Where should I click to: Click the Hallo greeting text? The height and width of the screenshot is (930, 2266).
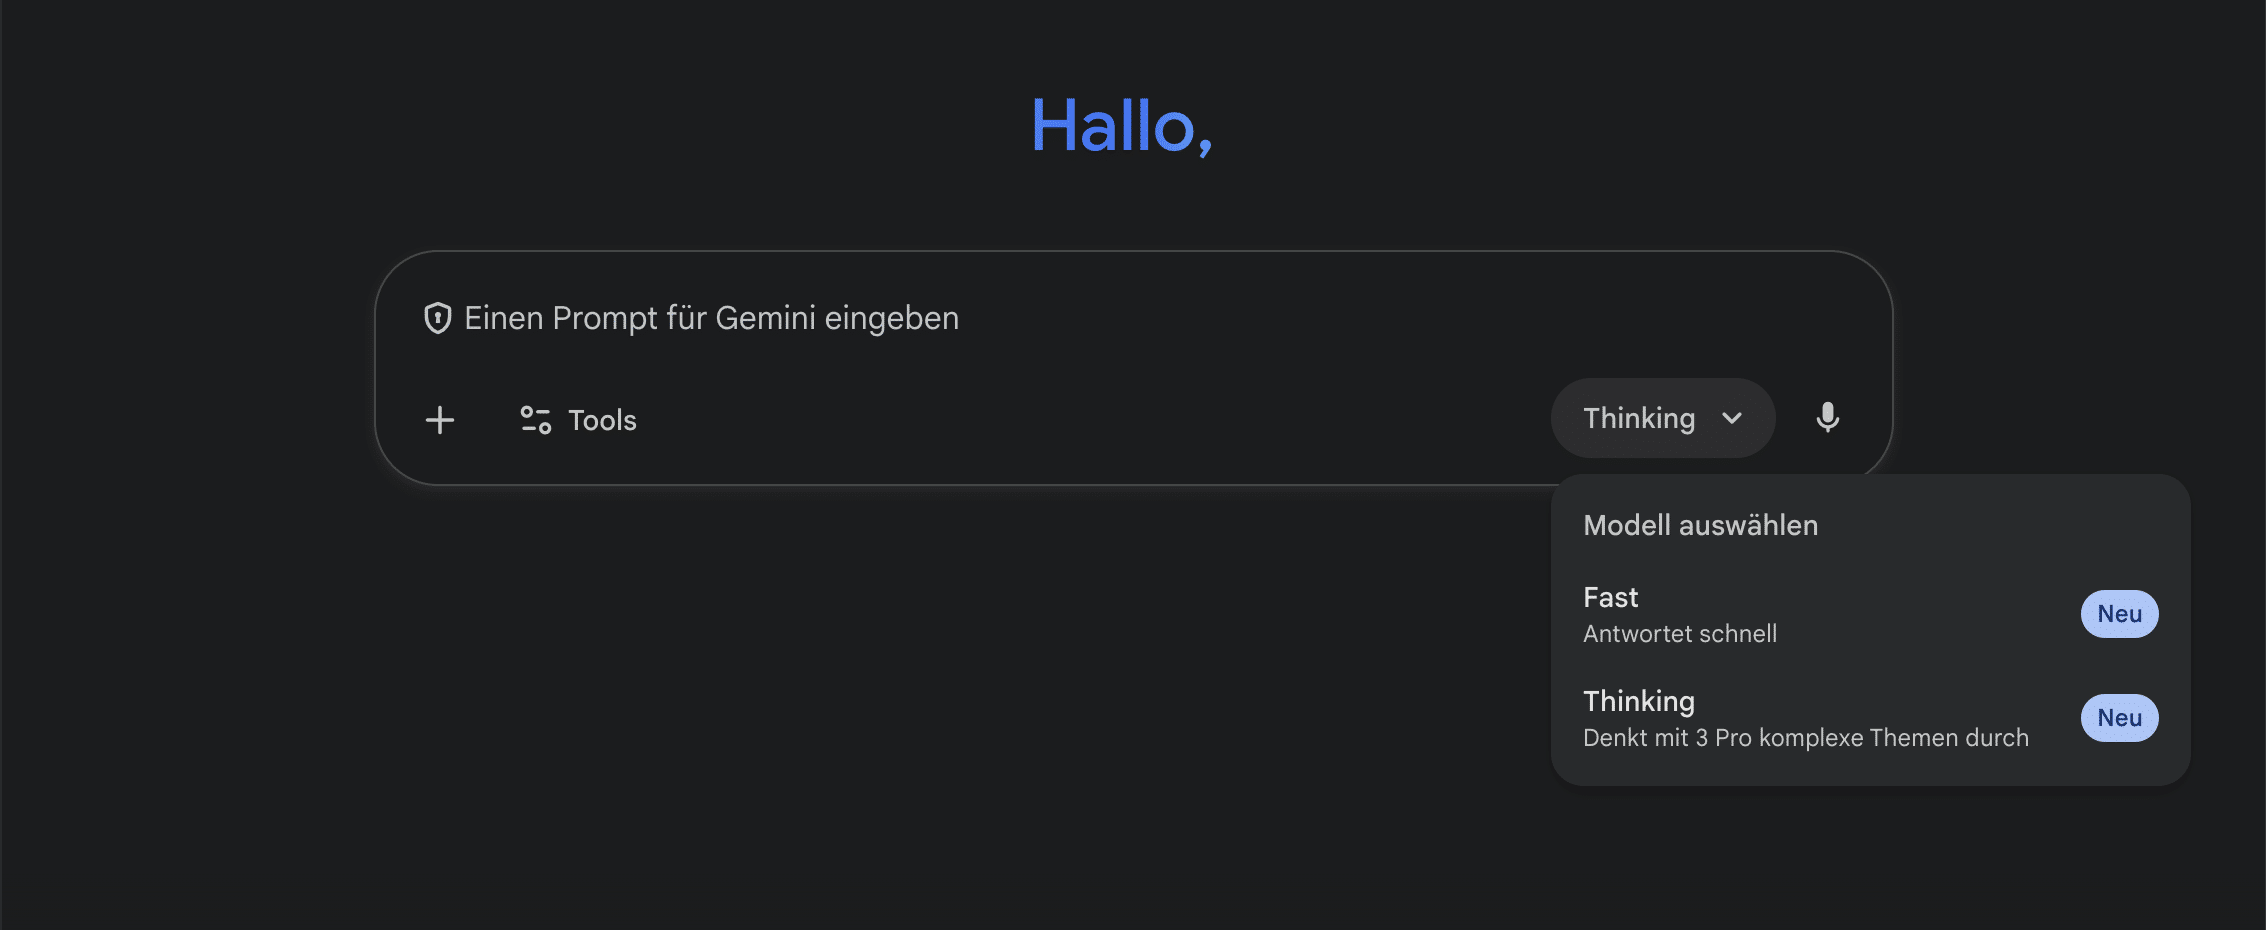[x=1122, y=126]
